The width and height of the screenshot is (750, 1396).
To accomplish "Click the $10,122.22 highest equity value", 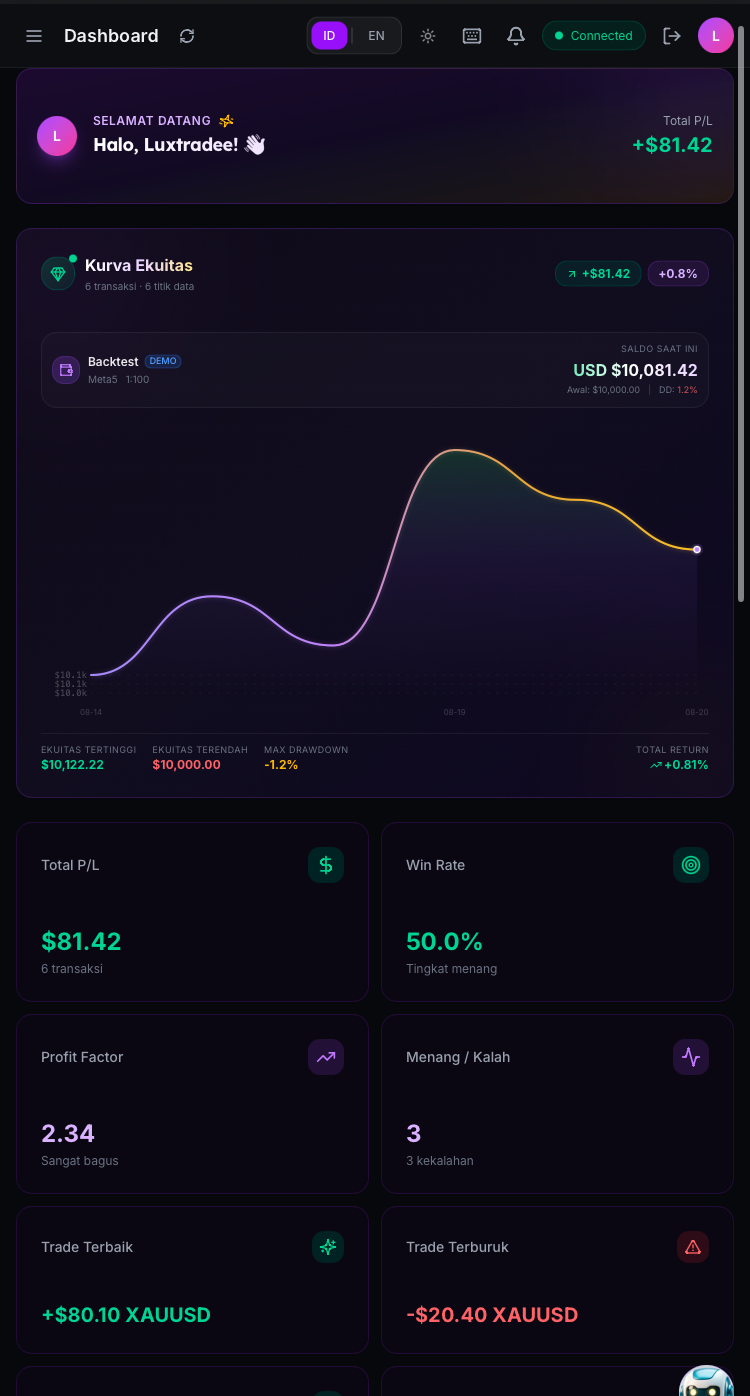I will [x=72, y=765].
